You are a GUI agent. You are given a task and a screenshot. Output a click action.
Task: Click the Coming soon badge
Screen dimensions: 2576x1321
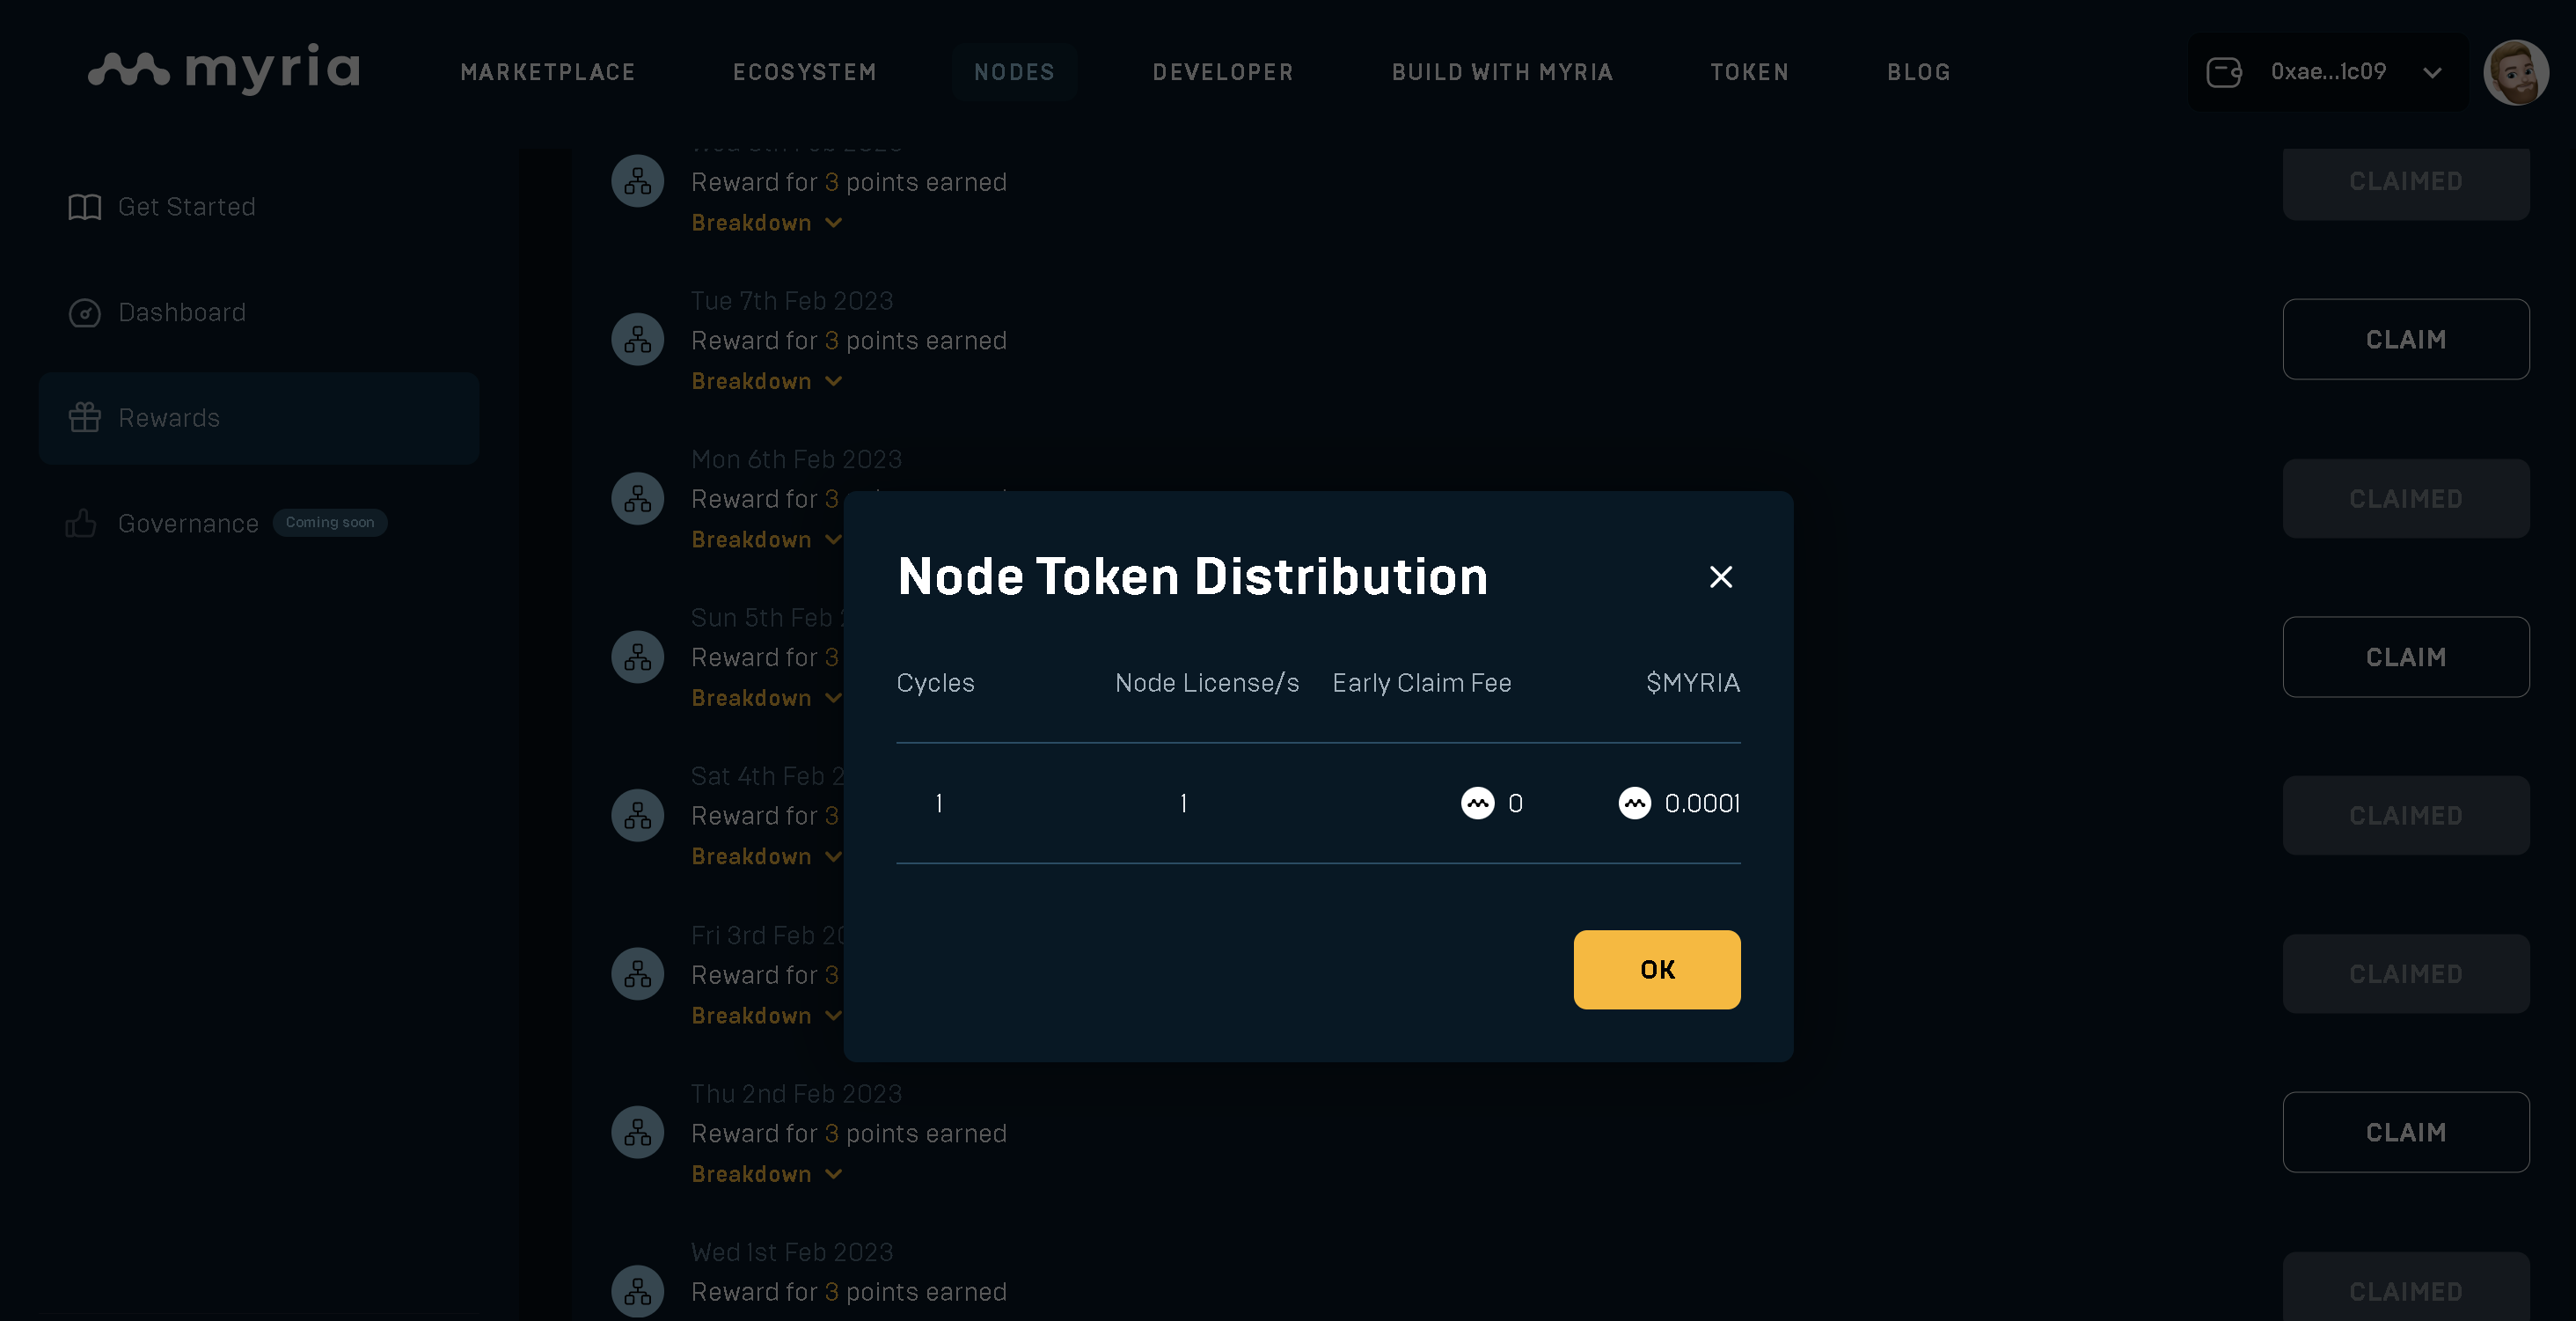[330, 522]
